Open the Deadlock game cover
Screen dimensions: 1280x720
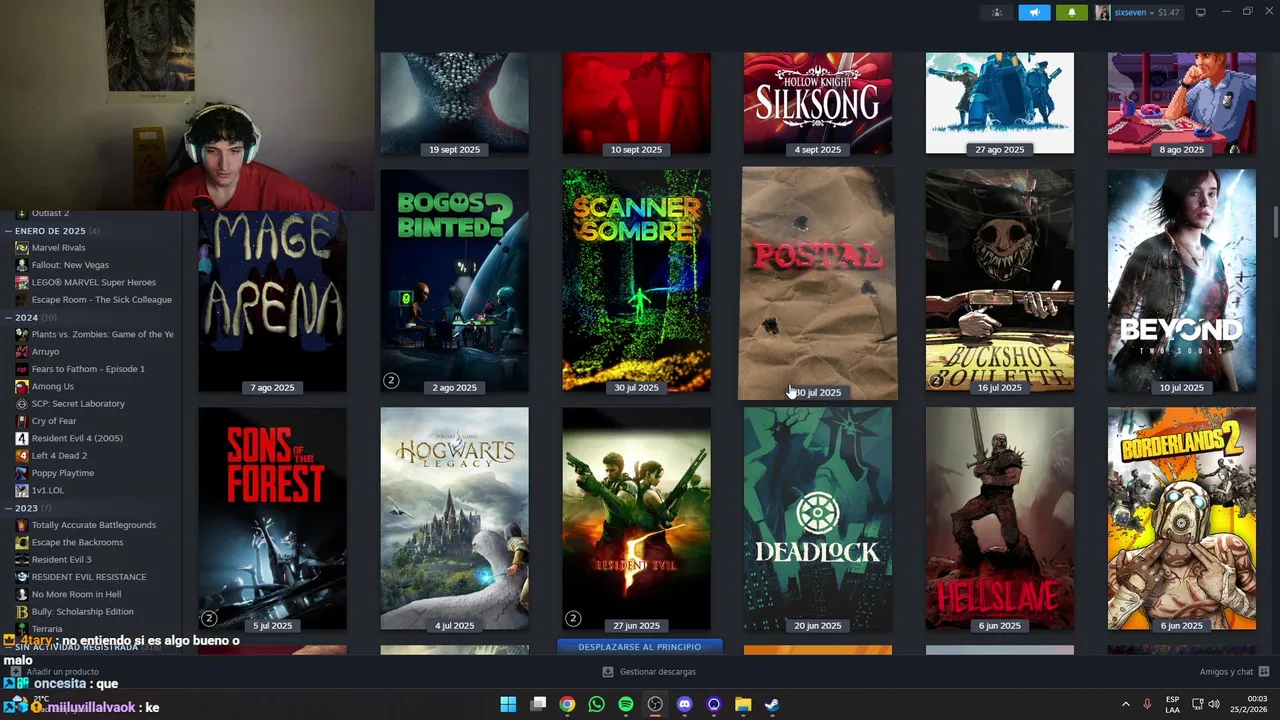pos(818,519)
